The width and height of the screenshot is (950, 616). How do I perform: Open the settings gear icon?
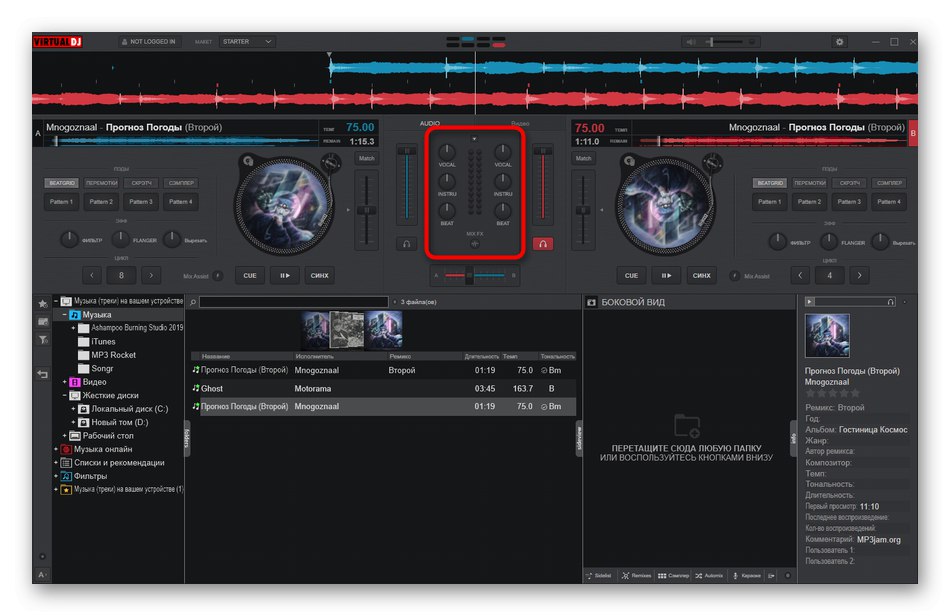click(839, 42)
